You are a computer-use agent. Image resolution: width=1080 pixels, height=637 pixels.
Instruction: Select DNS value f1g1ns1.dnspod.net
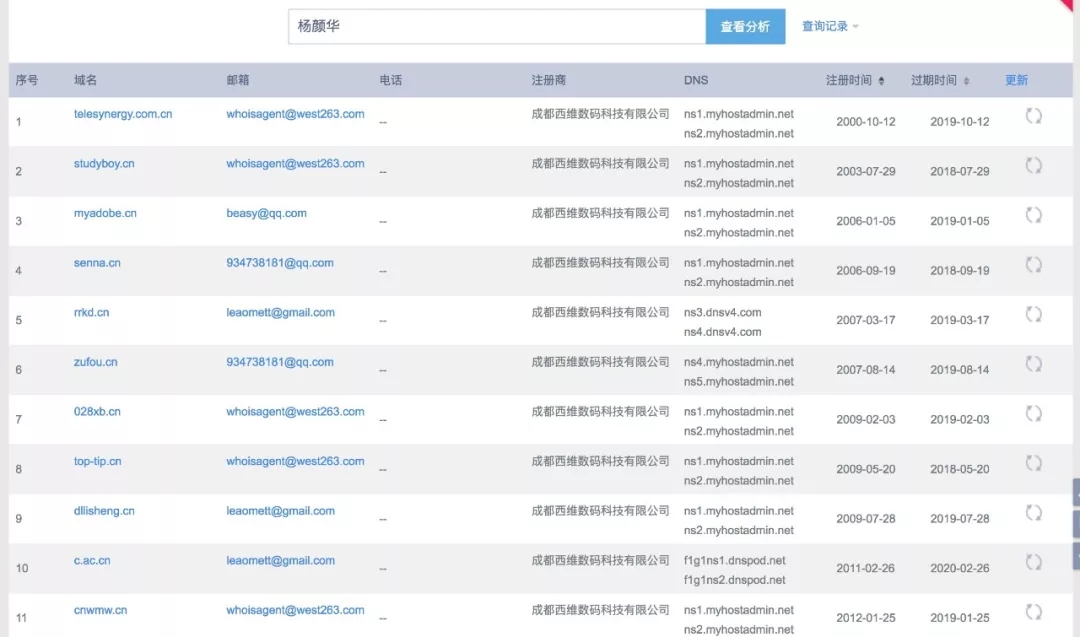(734, 560)
